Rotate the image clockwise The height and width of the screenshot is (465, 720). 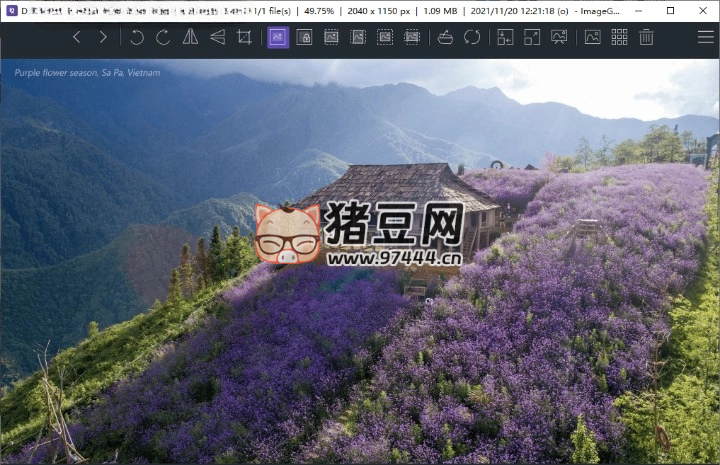163,37
